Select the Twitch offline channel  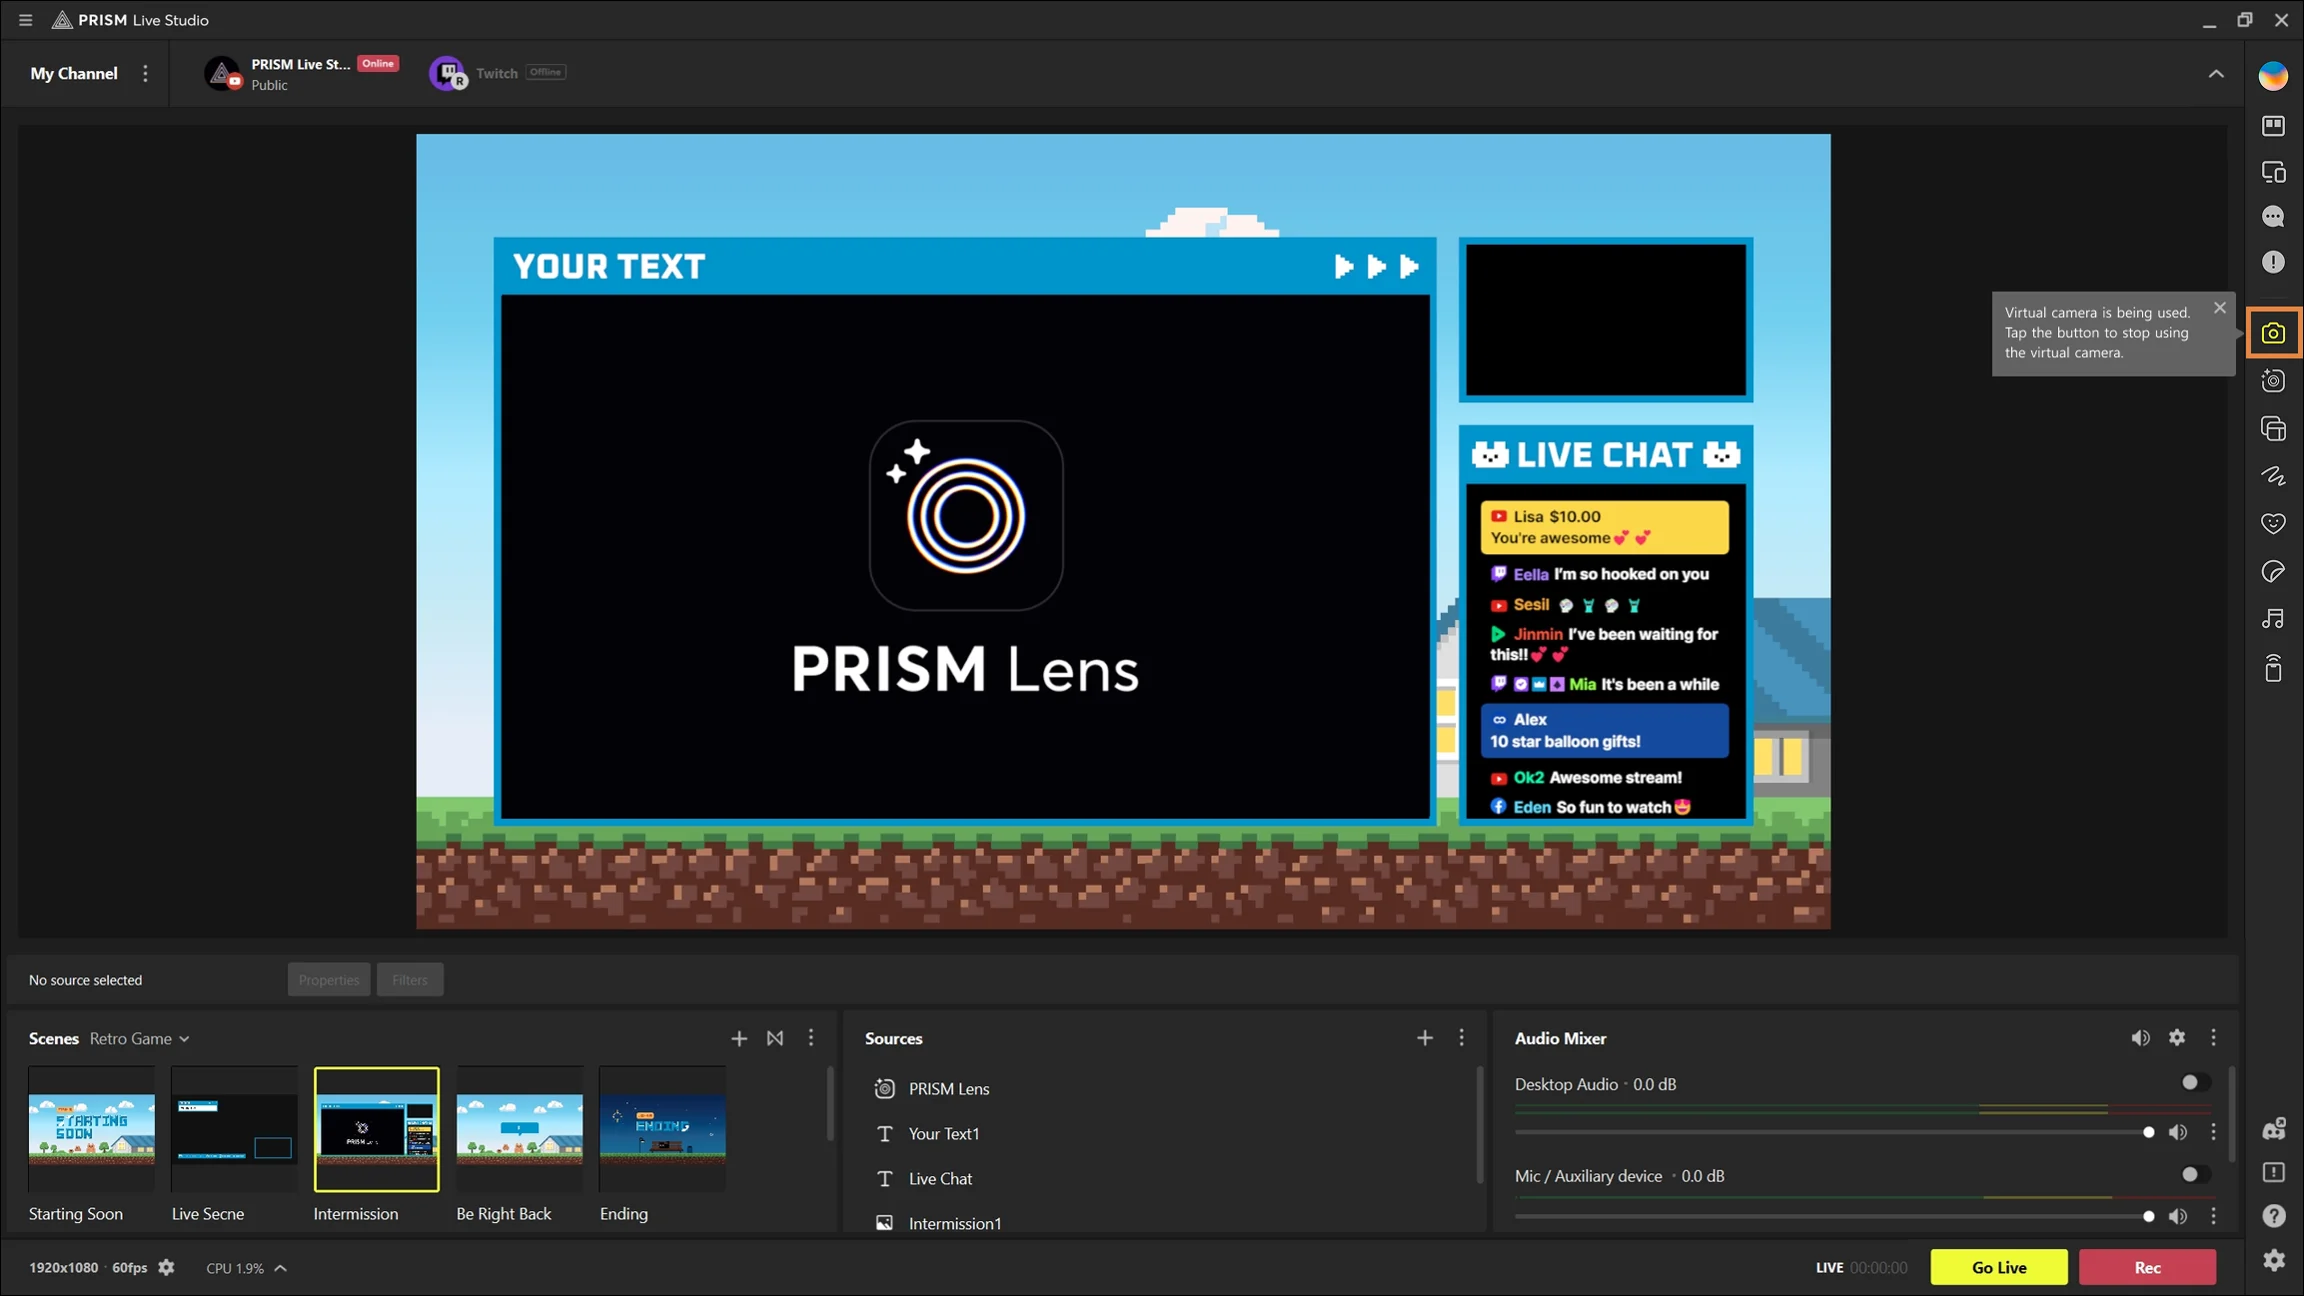click(x=498, y=73)
